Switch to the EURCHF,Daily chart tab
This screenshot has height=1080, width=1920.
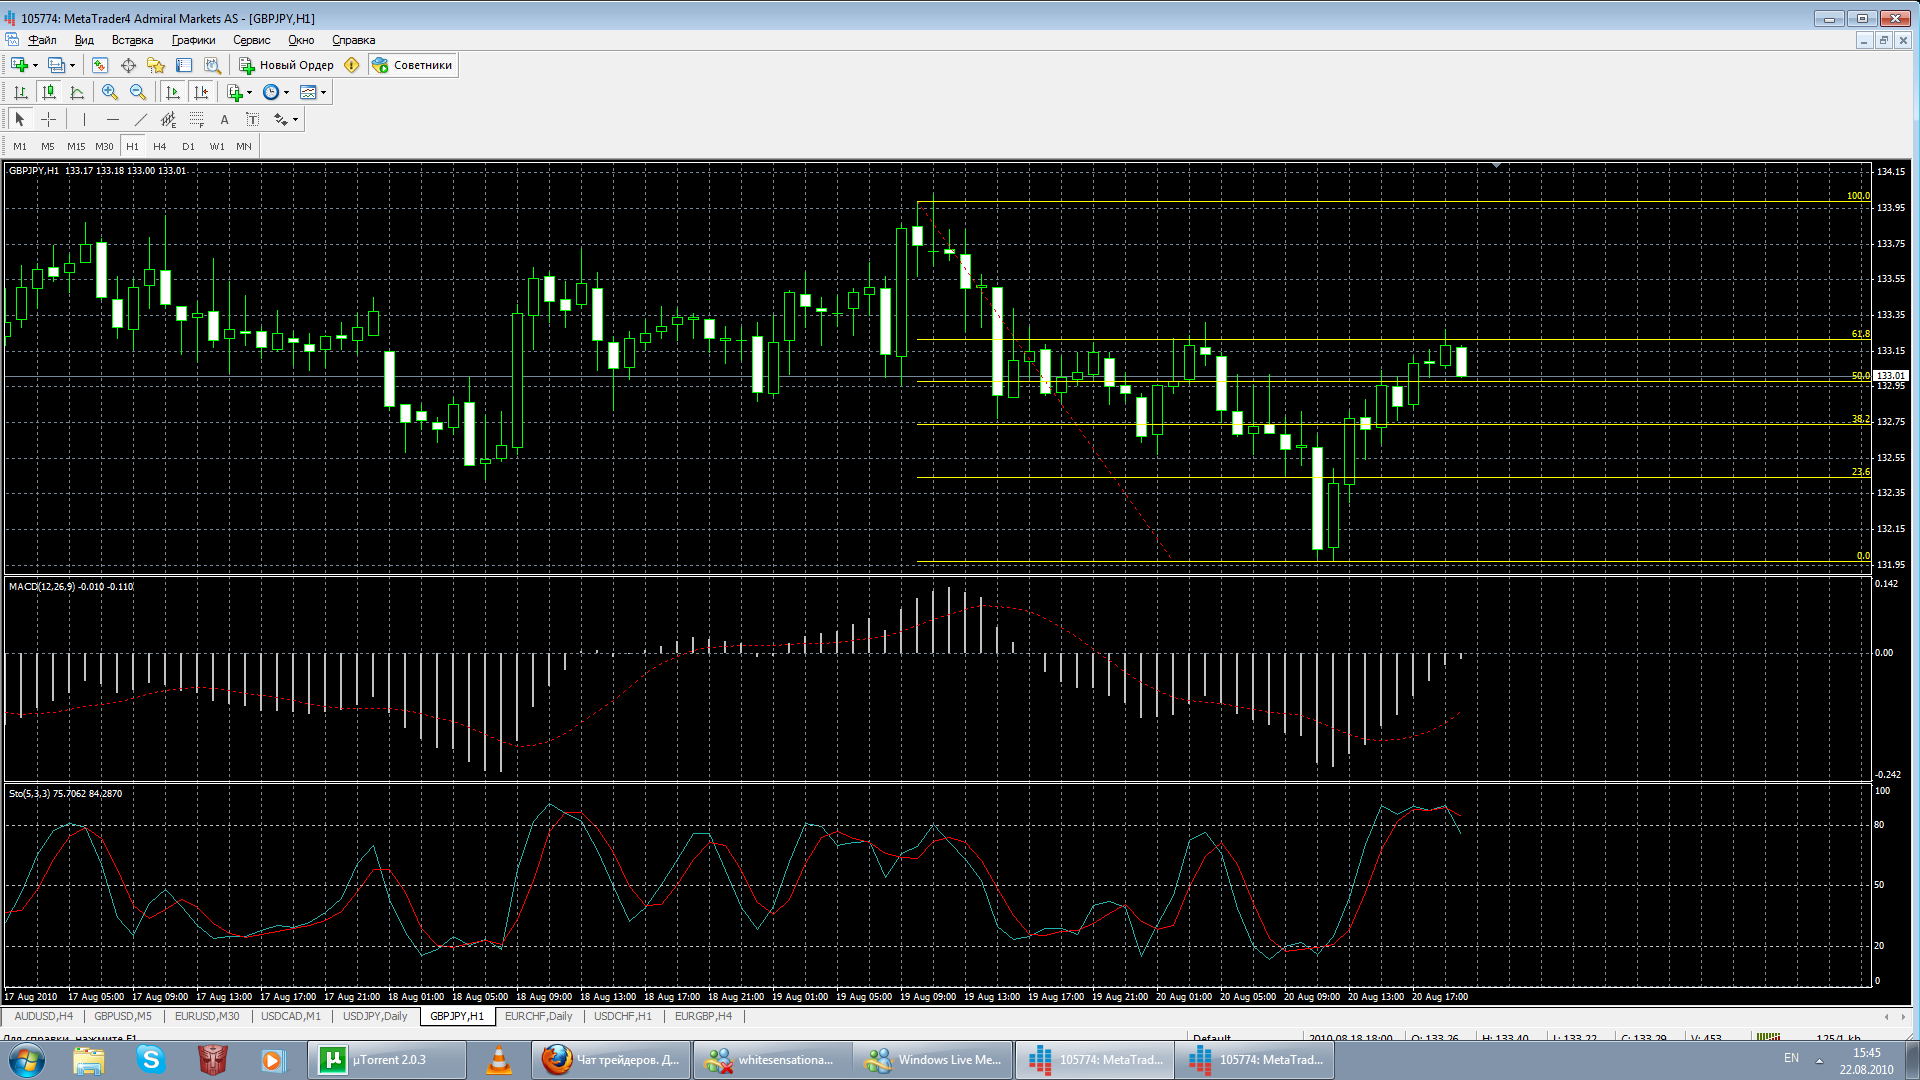pyautogui.click(x=538, y=1016)
